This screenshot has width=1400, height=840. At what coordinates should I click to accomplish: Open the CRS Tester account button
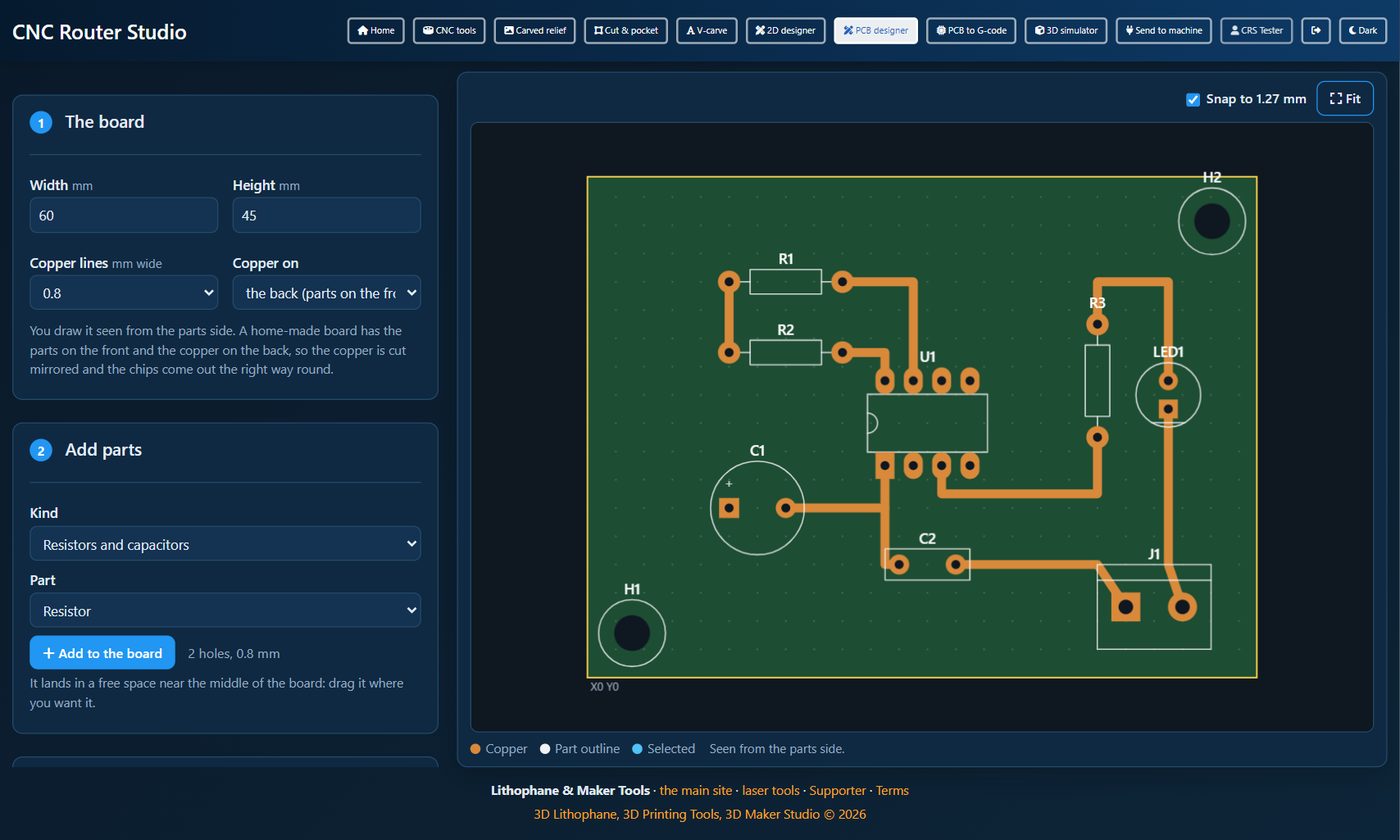(1256, 30)
